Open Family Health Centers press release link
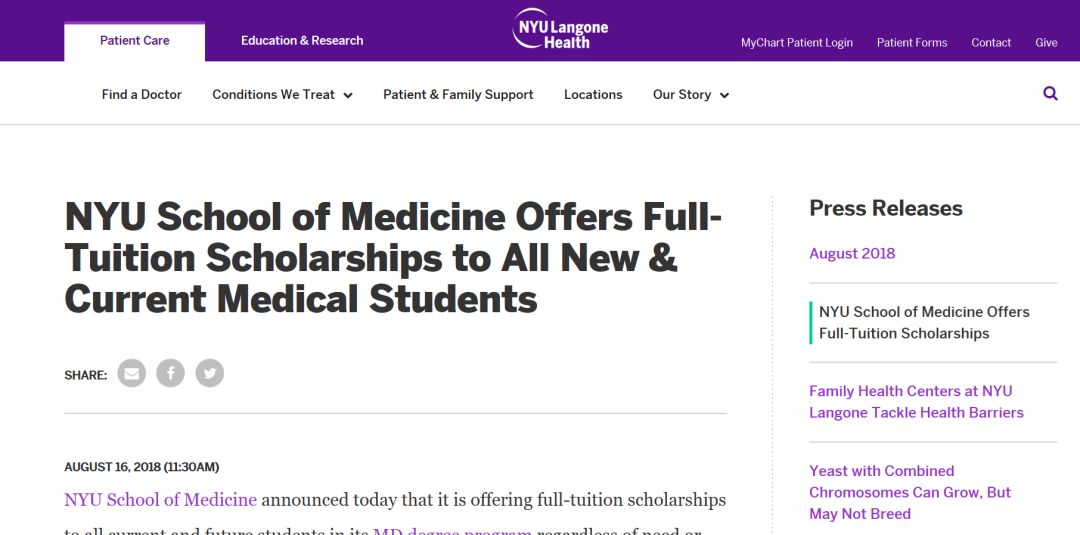This screenshot has width=1080, height=535. (916, 402)
